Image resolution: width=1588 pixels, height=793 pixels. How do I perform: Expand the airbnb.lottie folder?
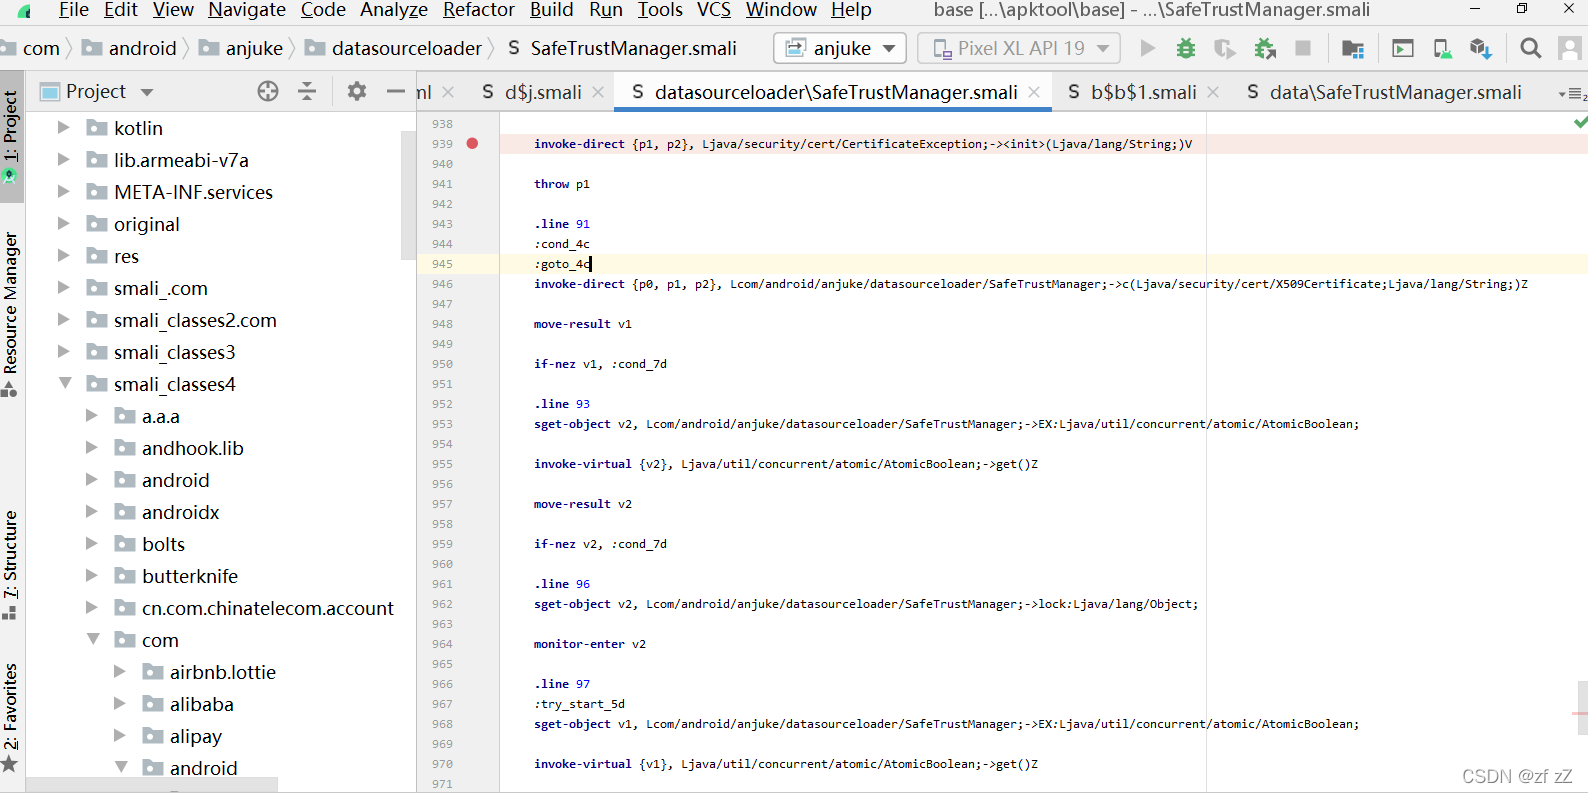click(120, 672)
